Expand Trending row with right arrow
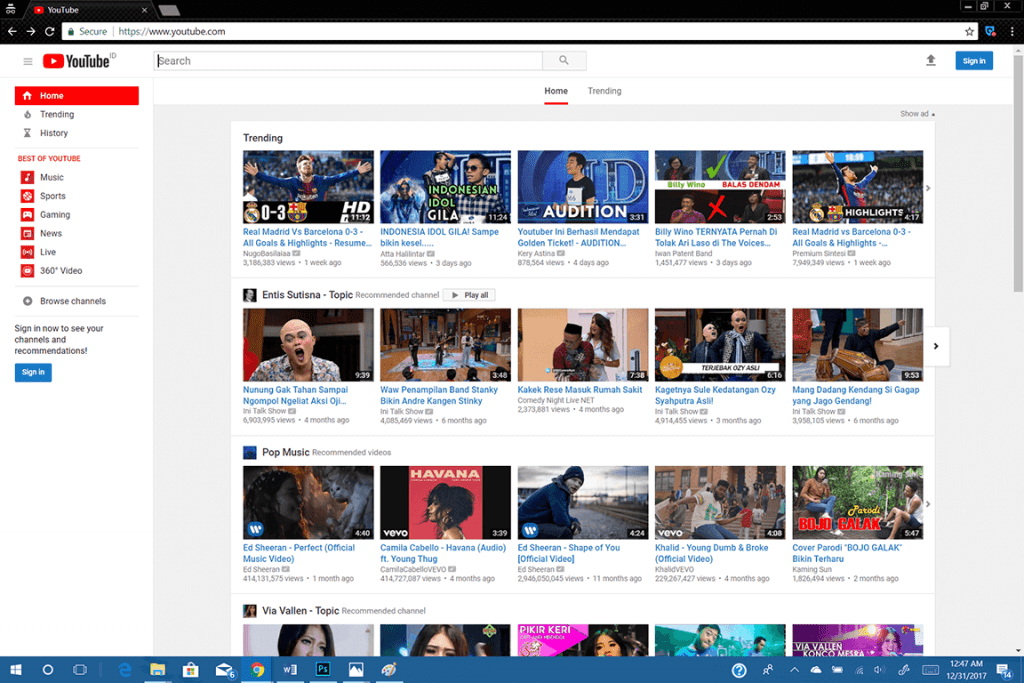The image size is (1024, 683). (x=928, y=188)
